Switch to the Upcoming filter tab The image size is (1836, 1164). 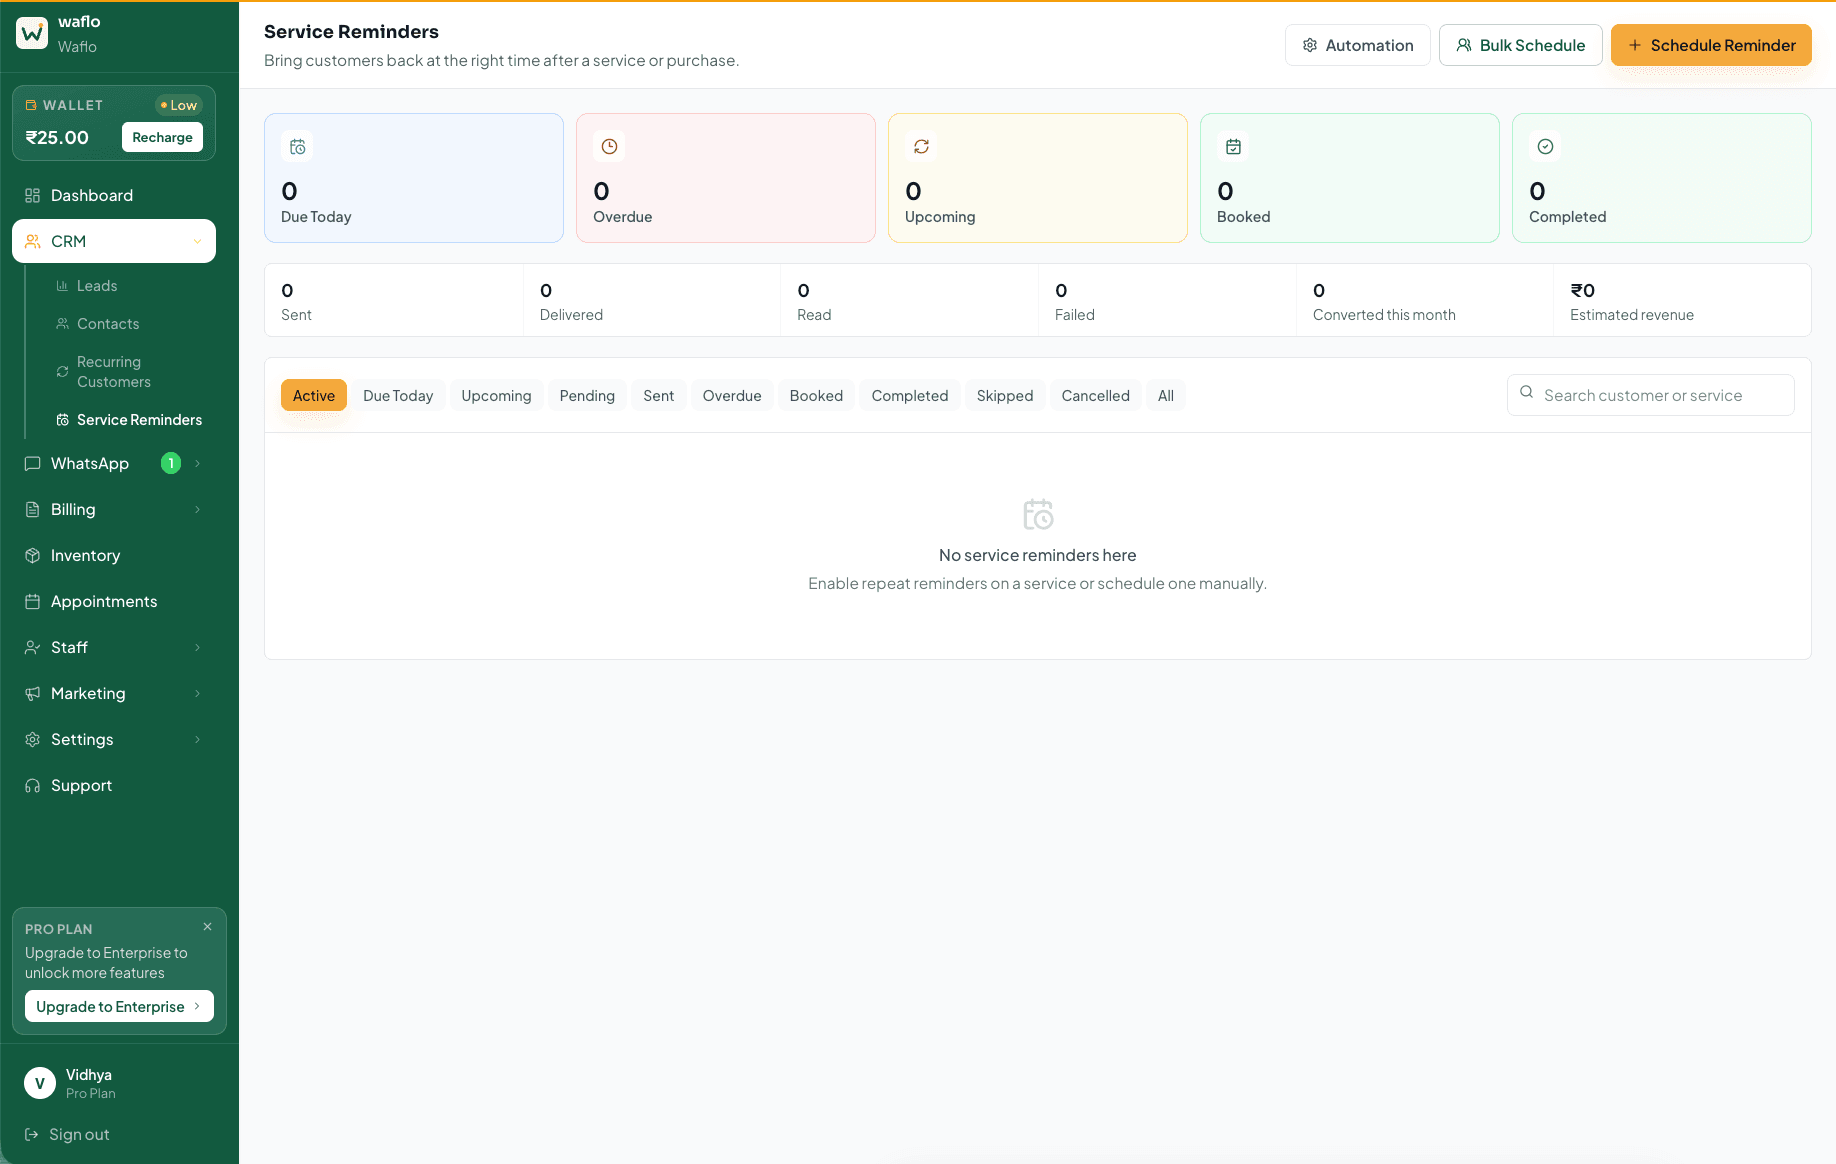pyautogui.click(x=496, y=395)
